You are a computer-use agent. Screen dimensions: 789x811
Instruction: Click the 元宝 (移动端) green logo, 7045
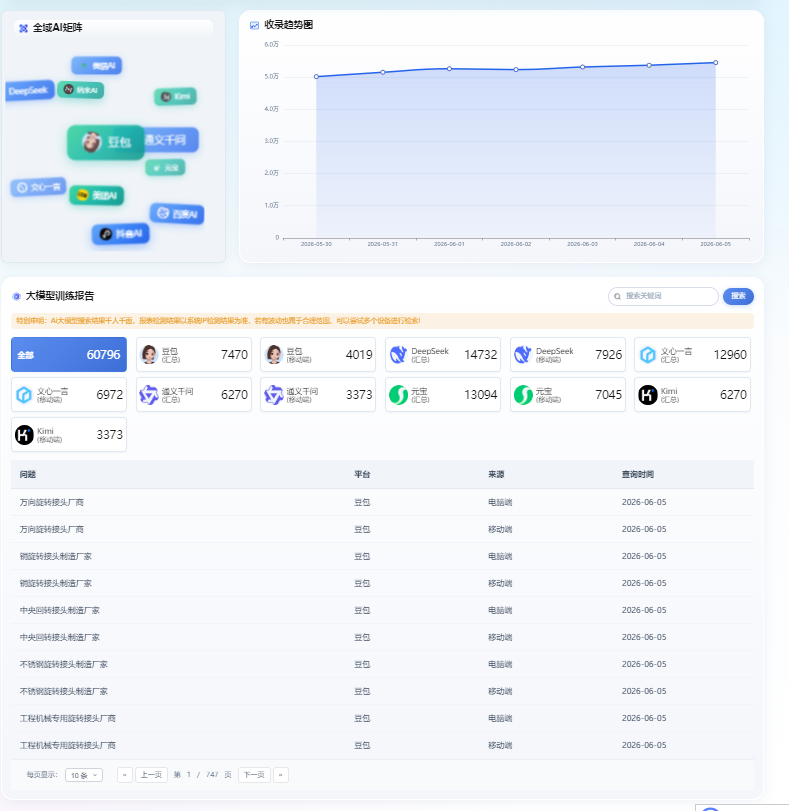pyautogui.click(x=523, y=395)
